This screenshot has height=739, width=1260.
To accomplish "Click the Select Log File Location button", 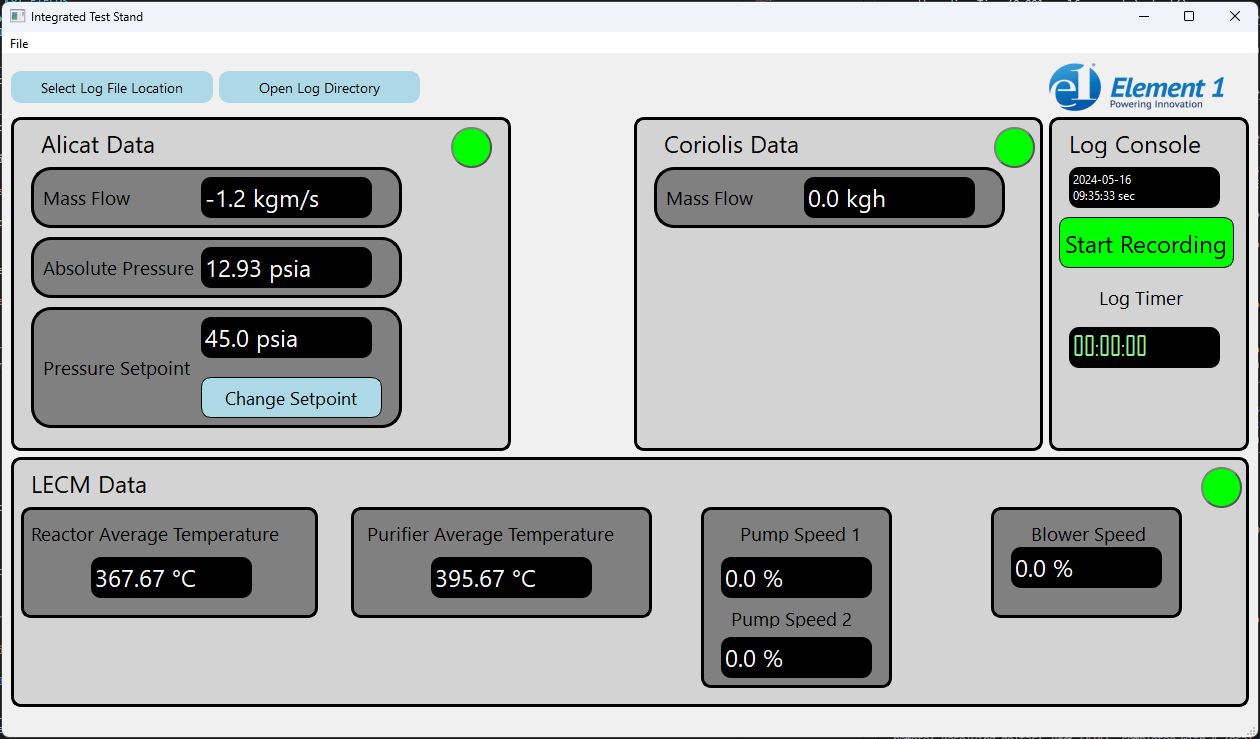I will [x=111, y=87].
